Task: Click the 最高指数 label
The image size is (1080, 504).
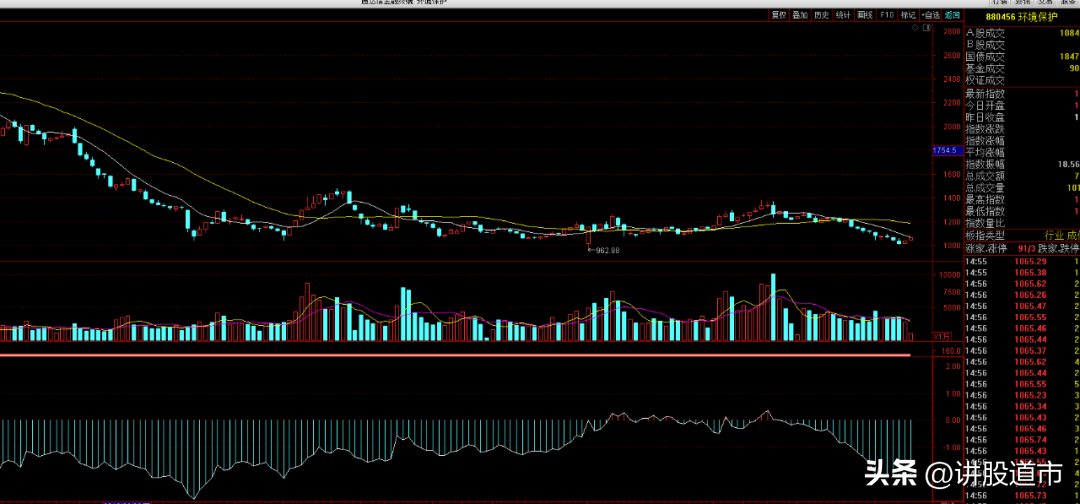Action: tap(985, 199)
